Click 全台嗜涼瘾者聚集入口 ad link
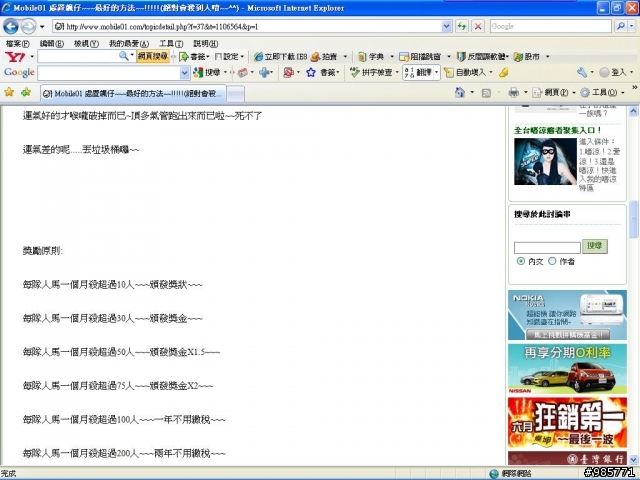The image size is (640, 480). [558, 130]
